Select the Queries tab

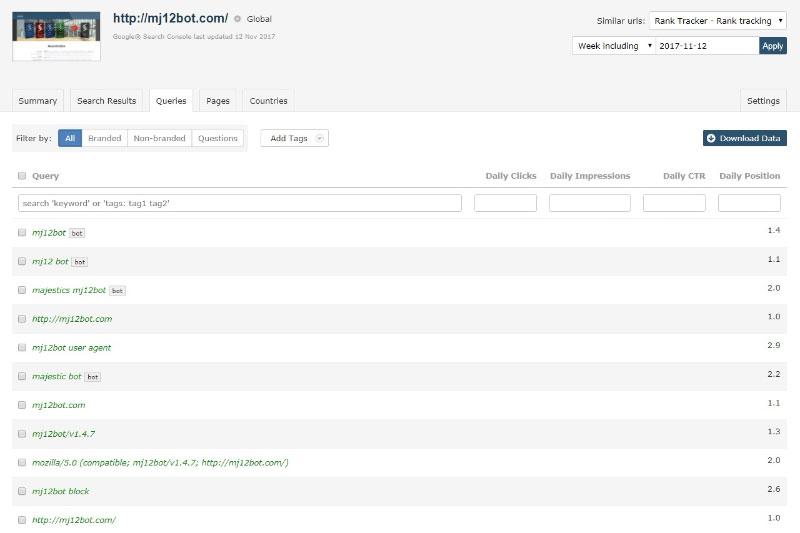pos(171,101)
